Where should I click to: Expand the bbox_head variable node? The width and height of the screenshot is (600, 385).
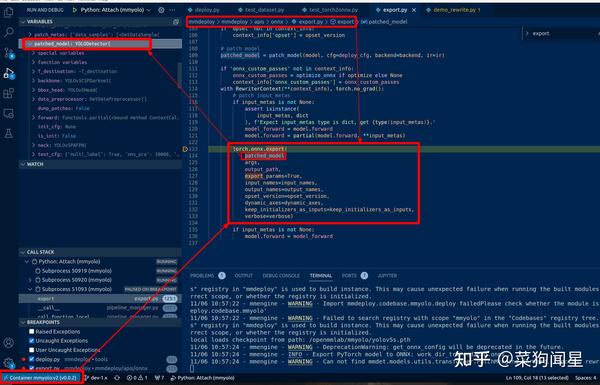tap(34, 90)
